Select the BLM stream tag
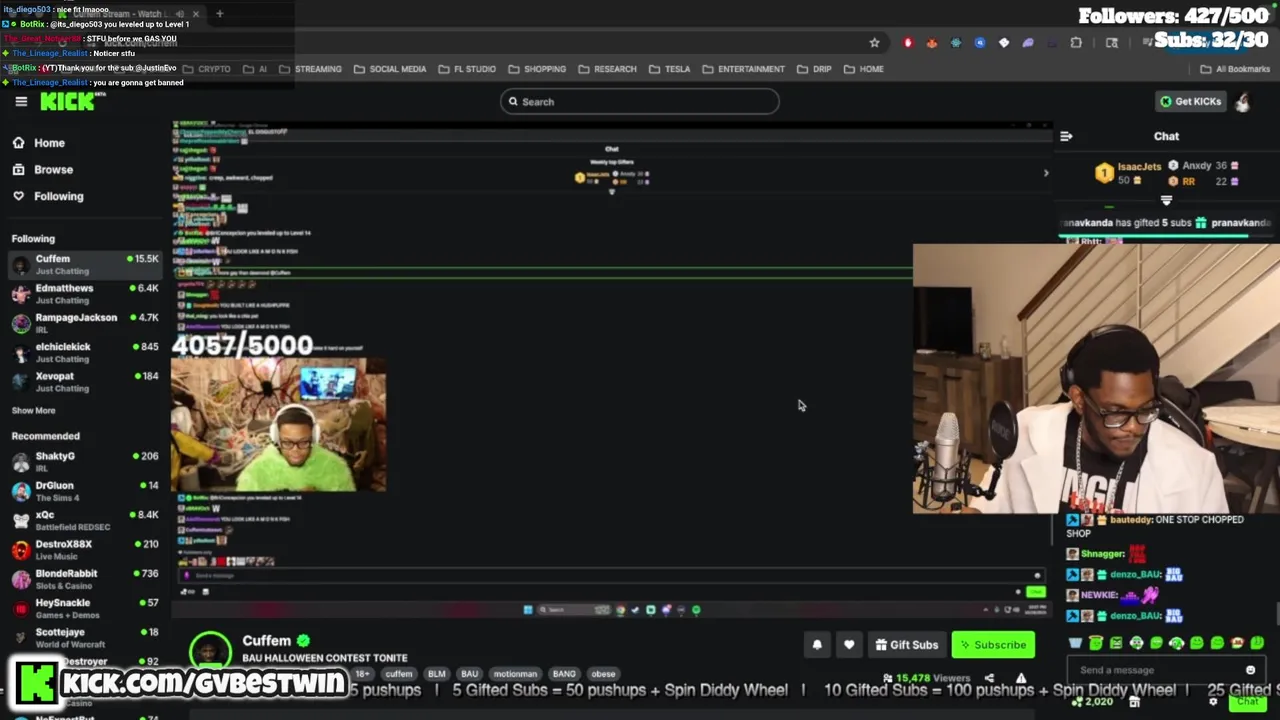 click(437, 674)
